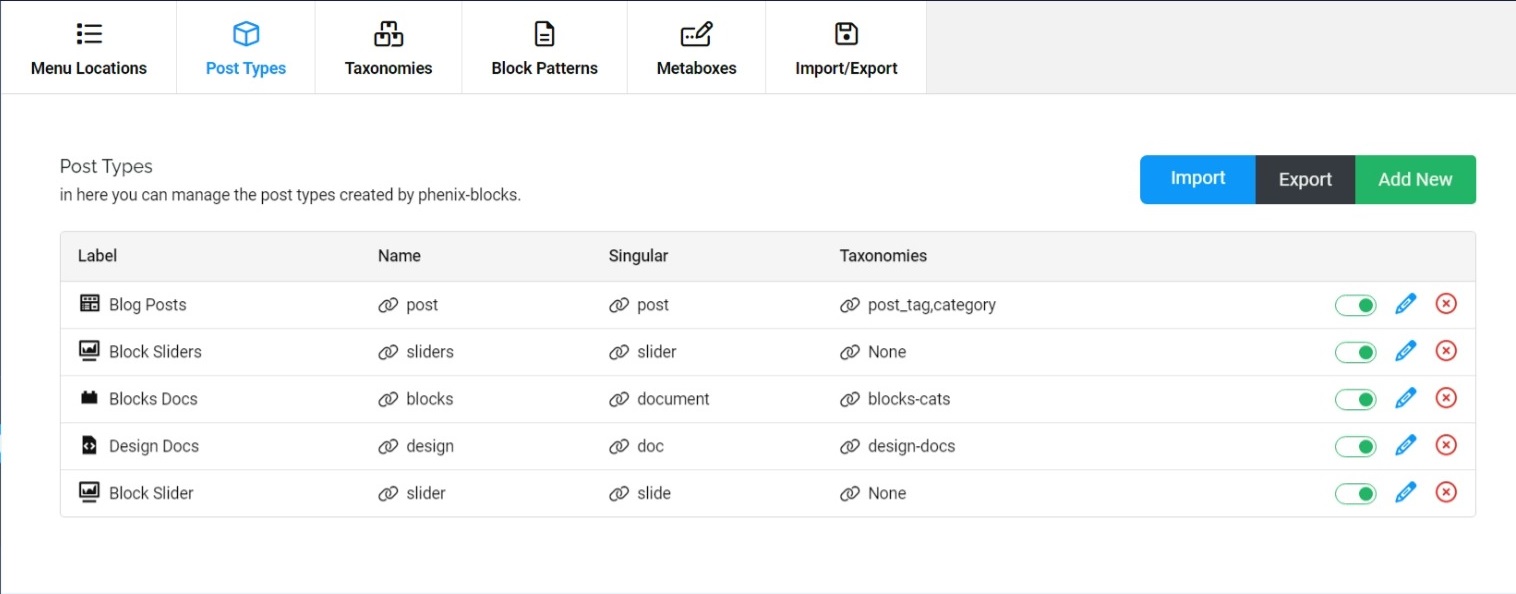Turn off the Block Sliders toggle

[x=1356, y=352]
